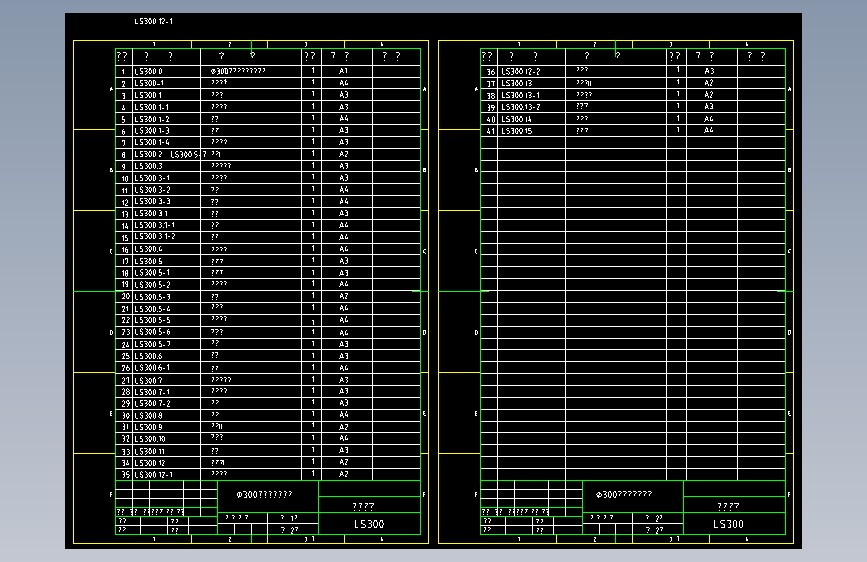
Task: Click part code LS300 6-1 in row 26
Action: click(x=152, y=368)
